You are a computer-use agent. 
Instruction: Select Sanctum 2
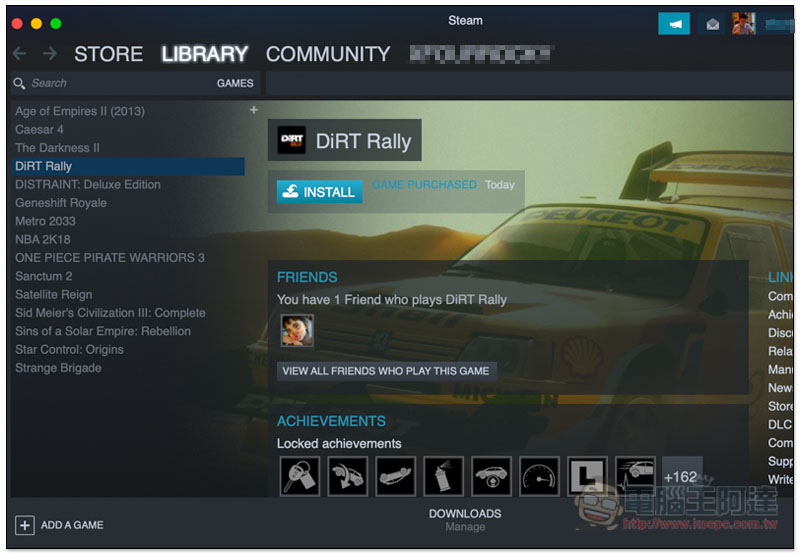43,276
